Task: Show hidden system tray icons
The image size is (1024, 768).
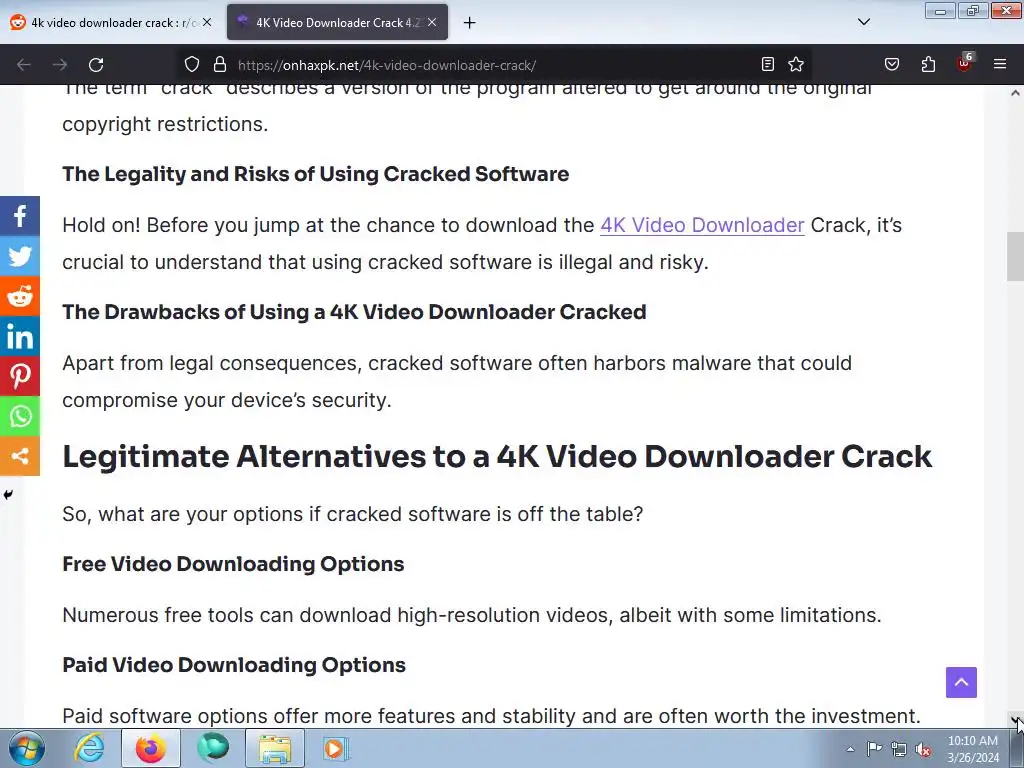Action: (850, 749)
